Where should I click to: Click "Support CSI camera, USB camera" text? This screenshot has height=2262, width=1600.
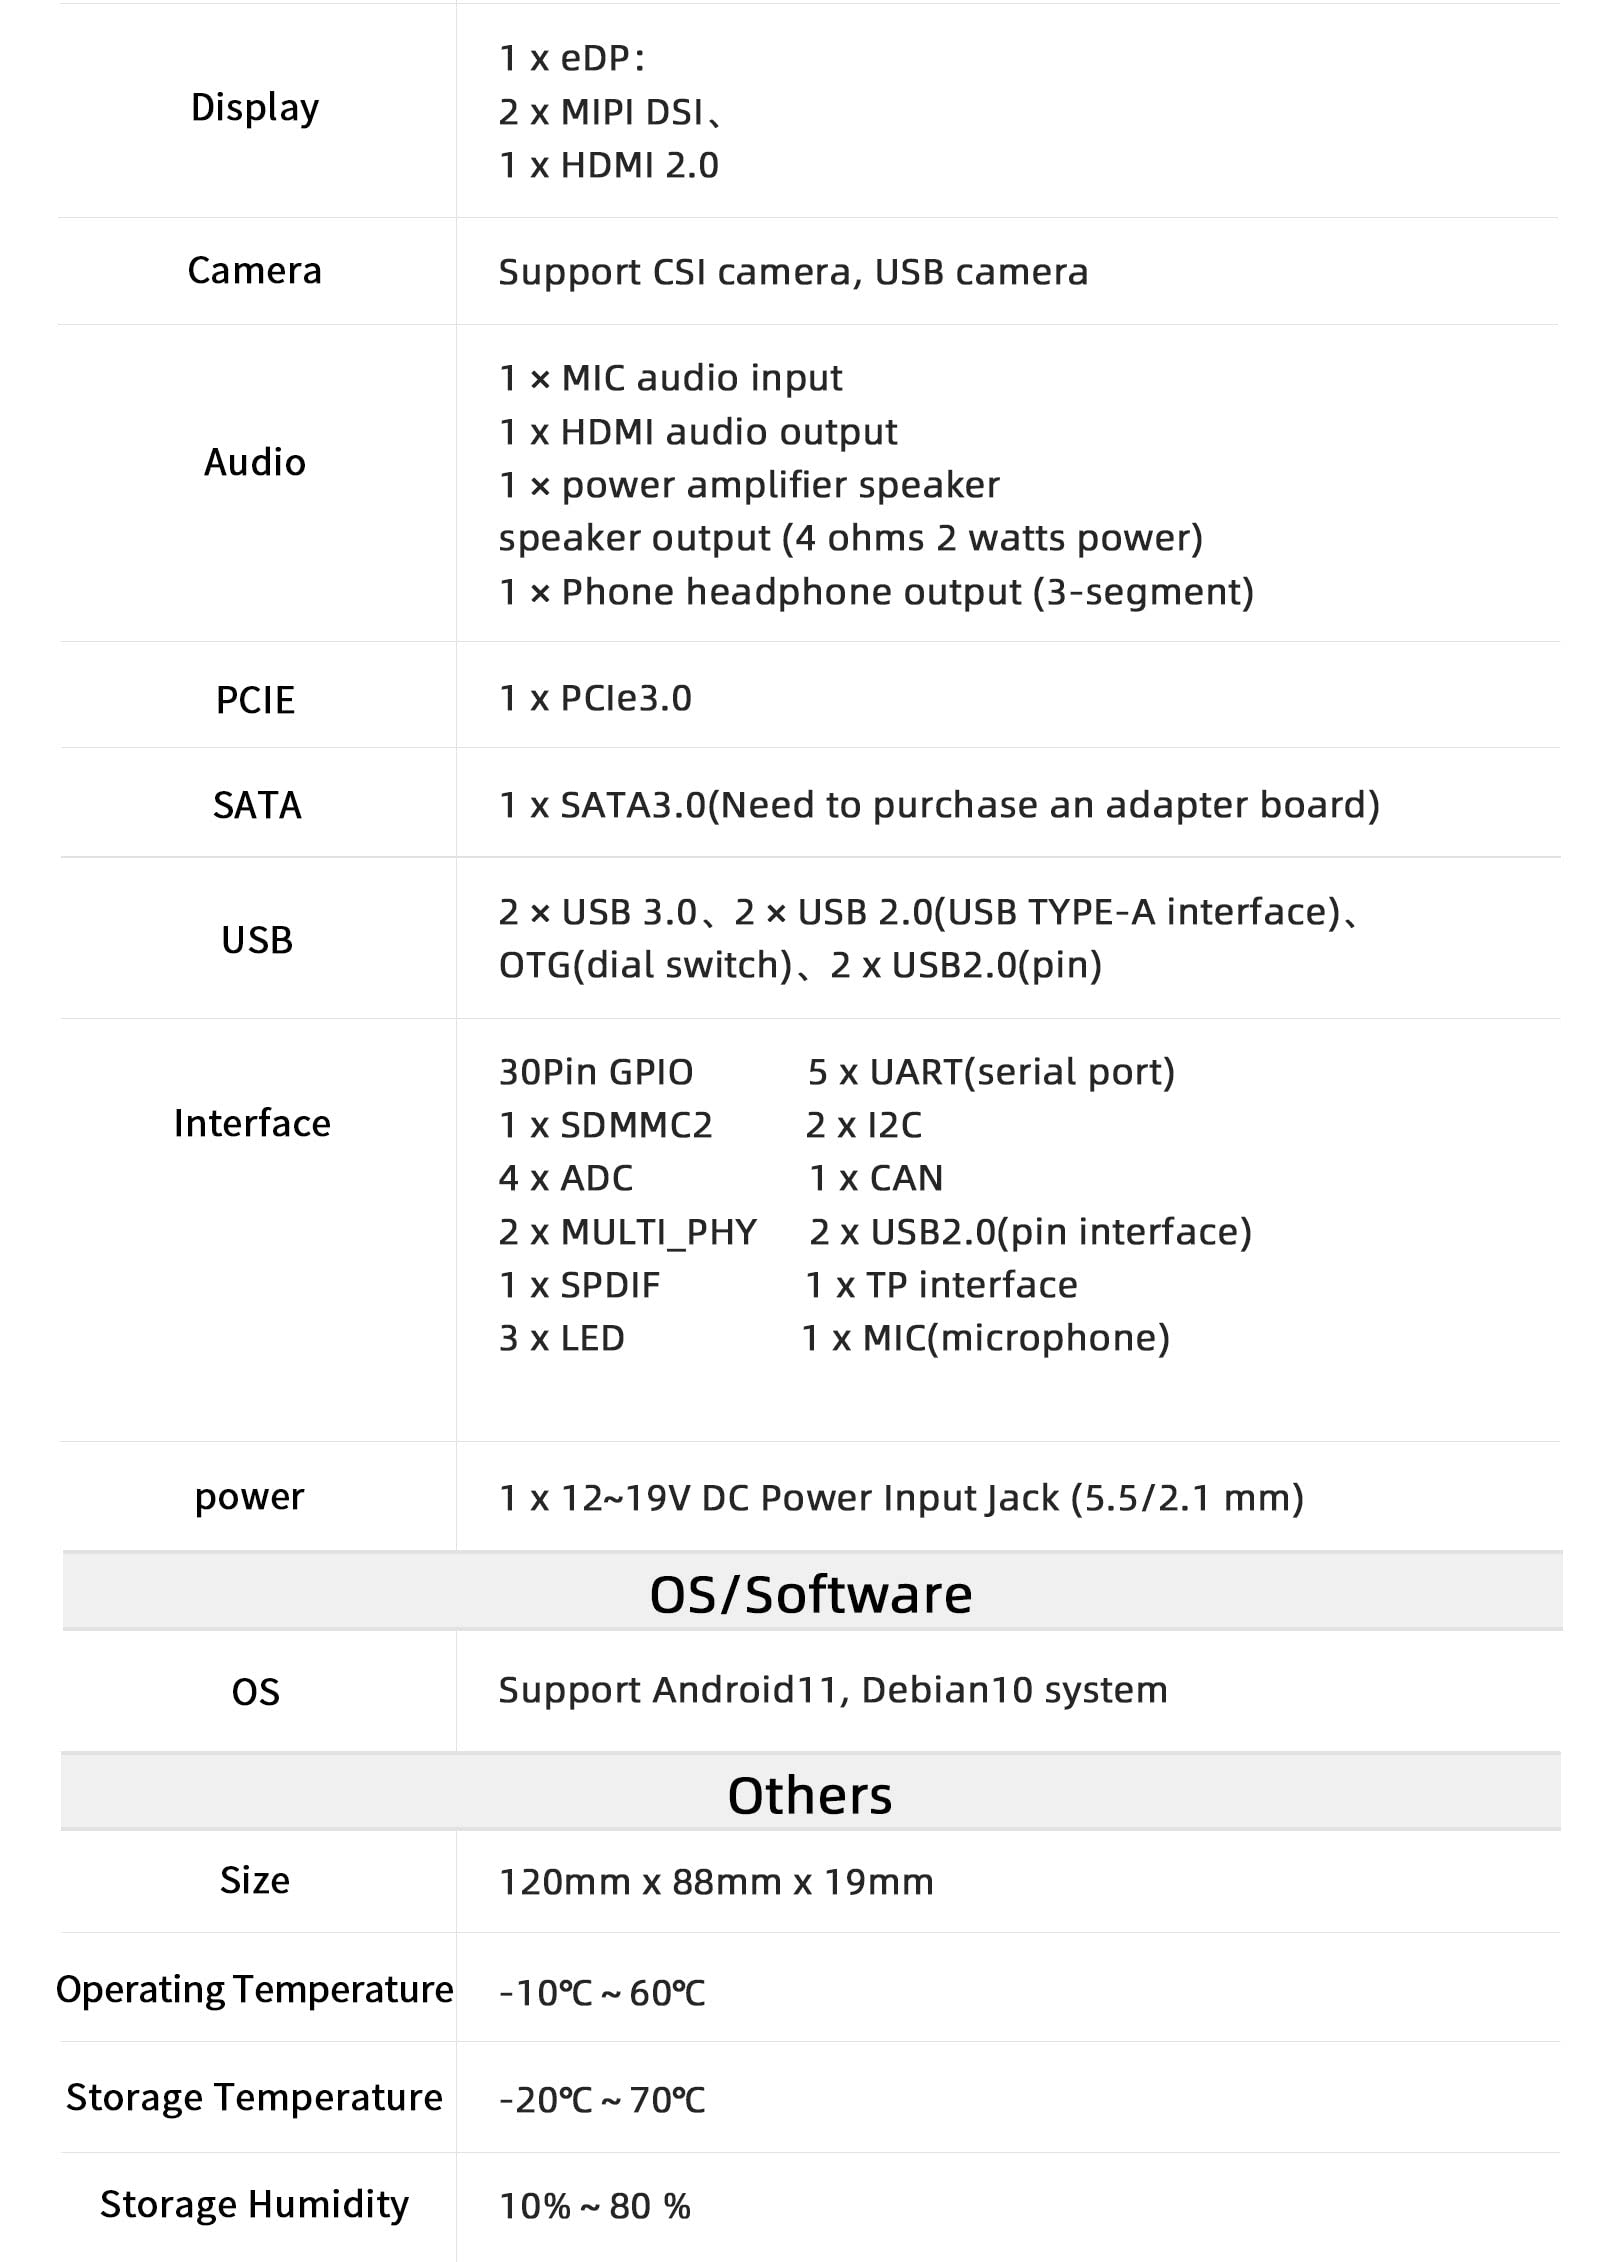point(793,272)
